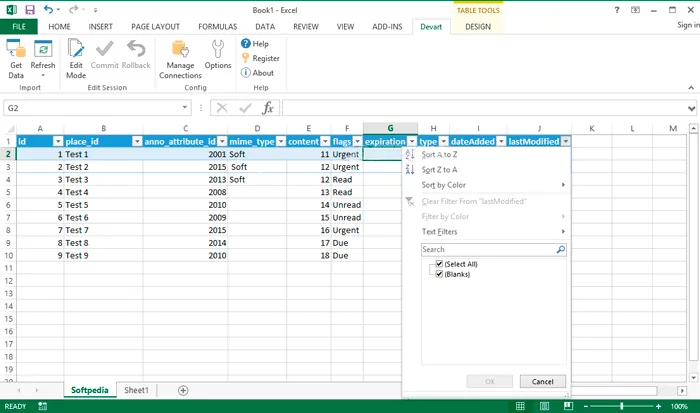Click the zoom in plus button
The image size is (700, 413).
coord(658,406)
